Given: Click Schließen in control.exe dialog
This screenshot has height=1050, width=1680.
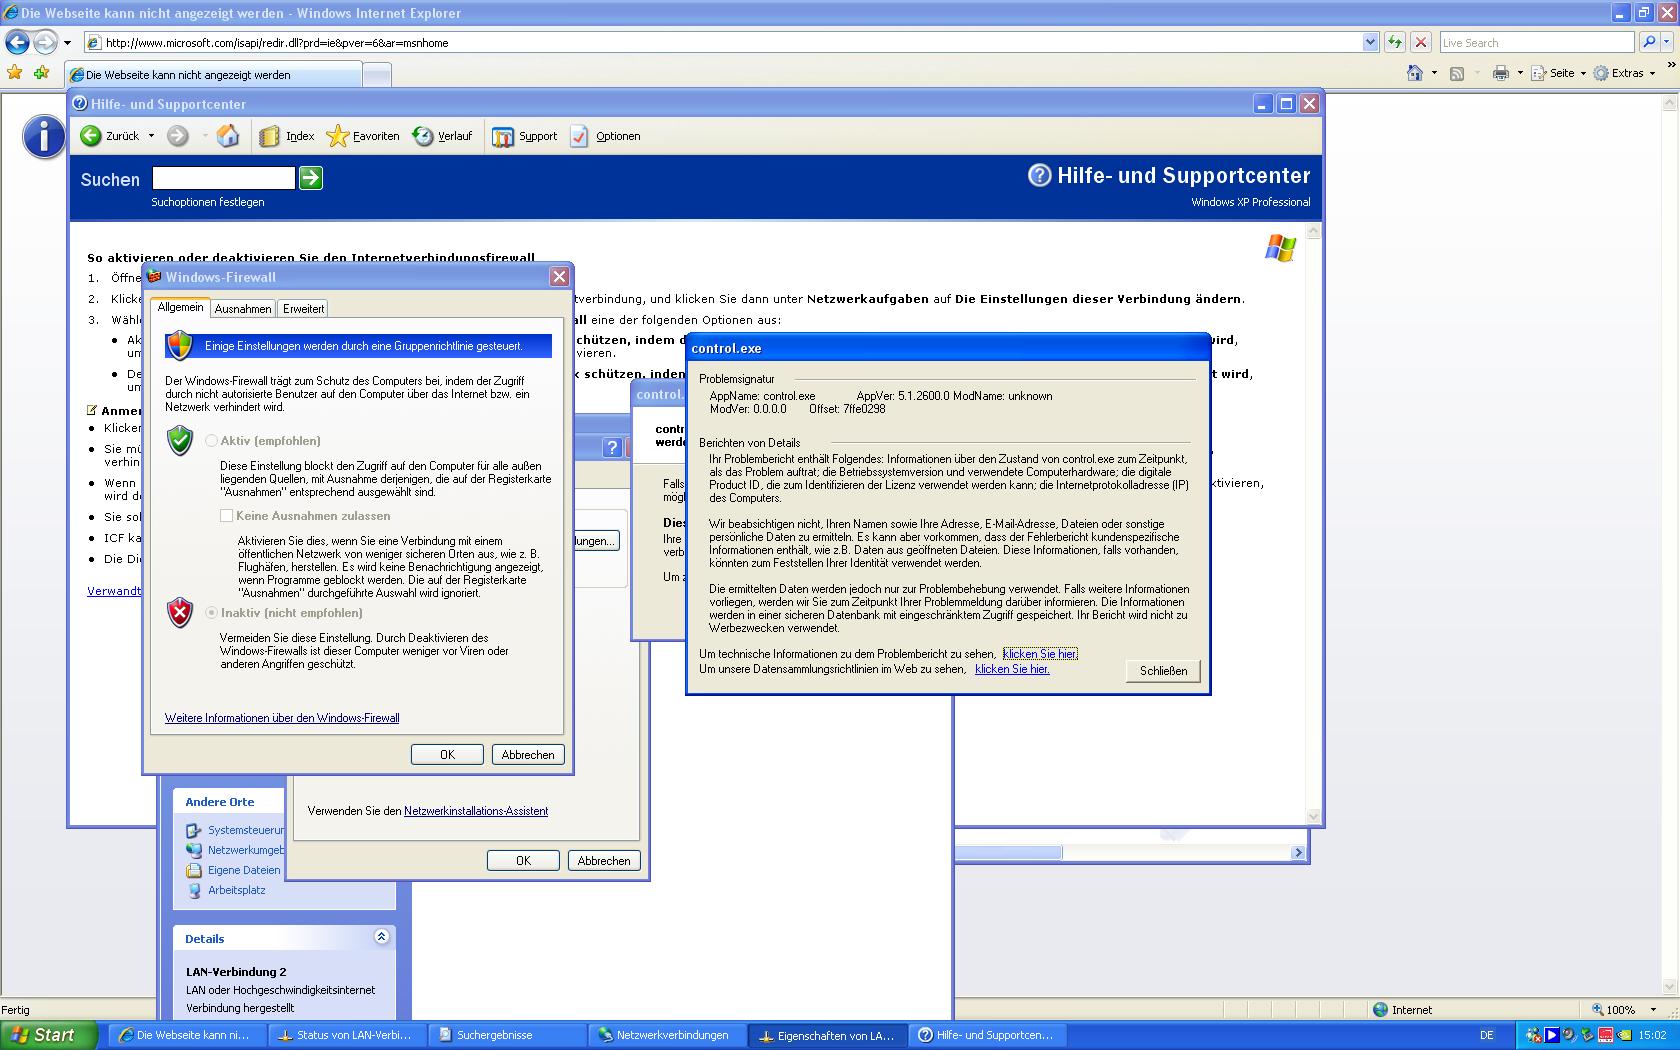Looking at the screenshot, I should pos(1163,671).
